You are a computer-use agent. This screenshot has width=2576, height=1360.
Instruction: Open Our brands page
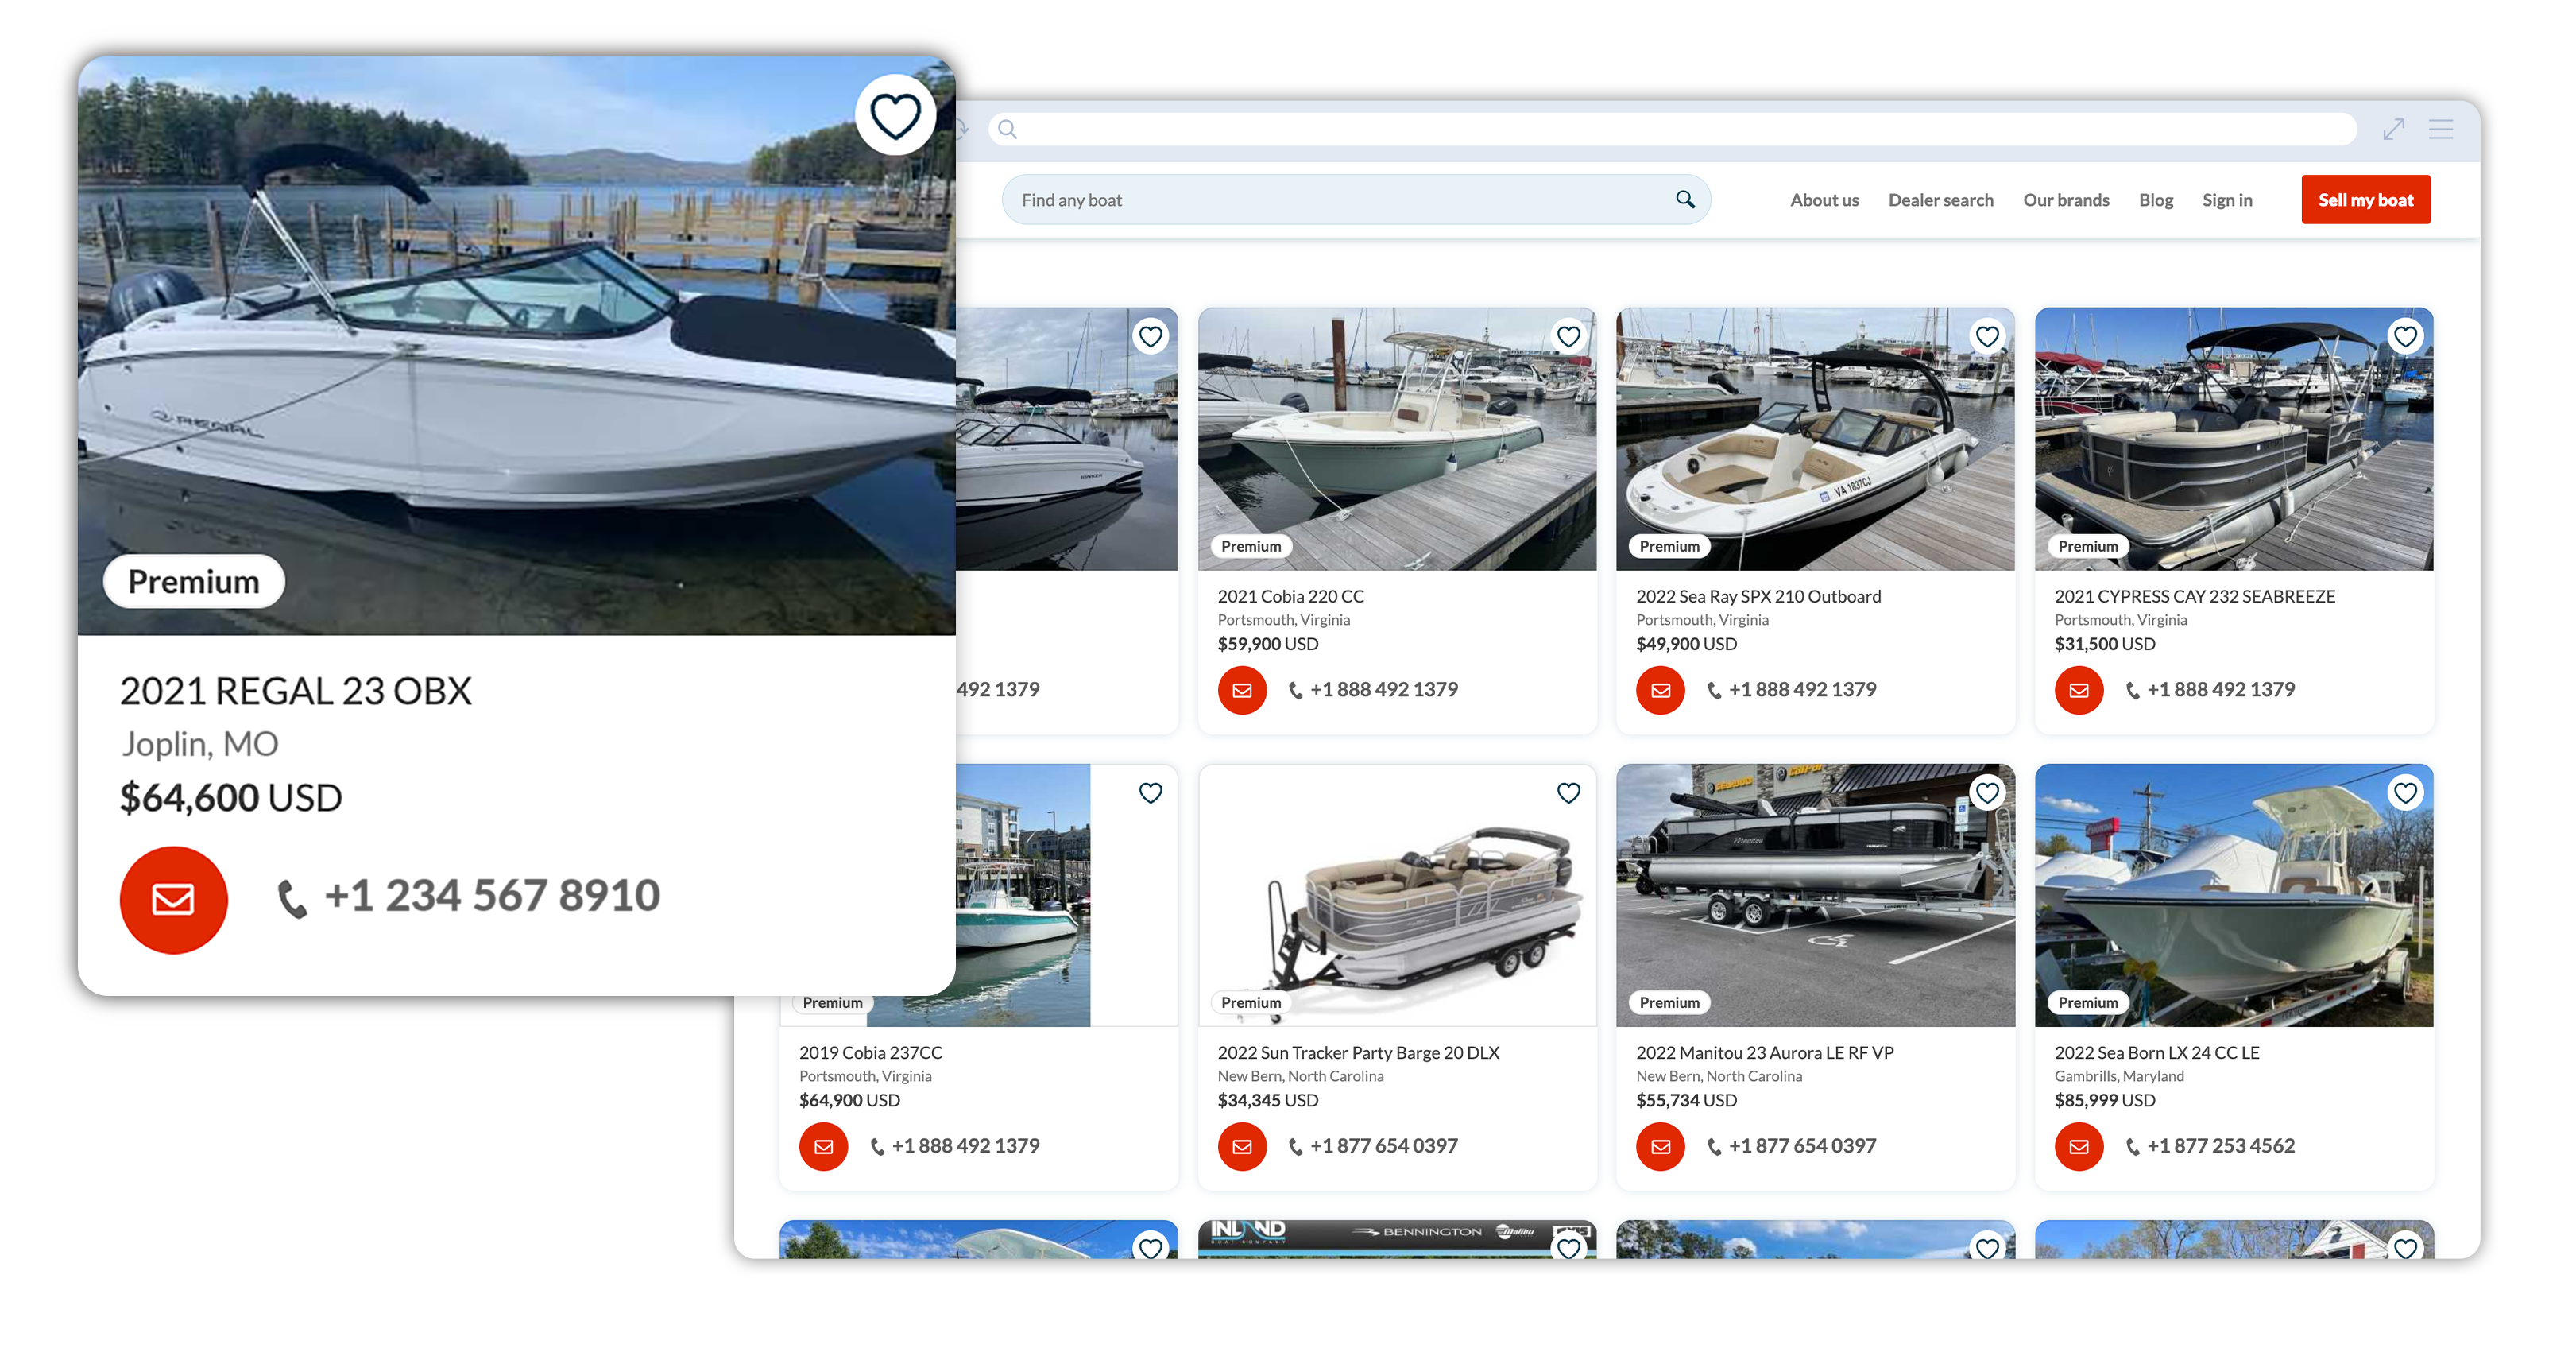point(2066,200)
